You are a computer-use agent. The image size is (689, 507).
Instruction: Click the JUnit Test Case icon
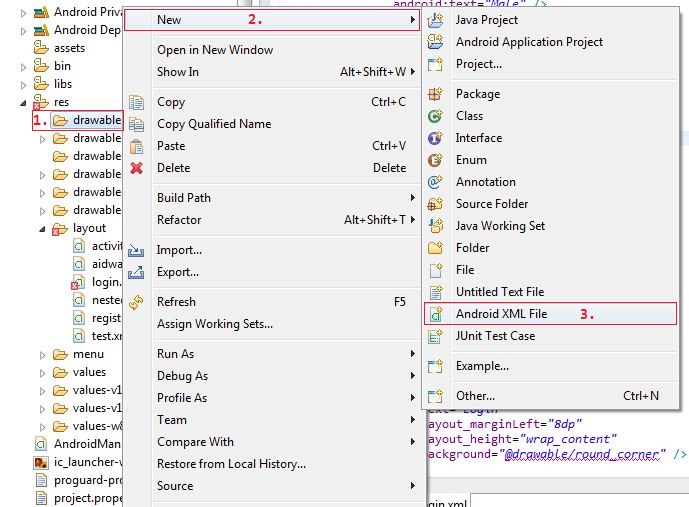tap(435, 336)
